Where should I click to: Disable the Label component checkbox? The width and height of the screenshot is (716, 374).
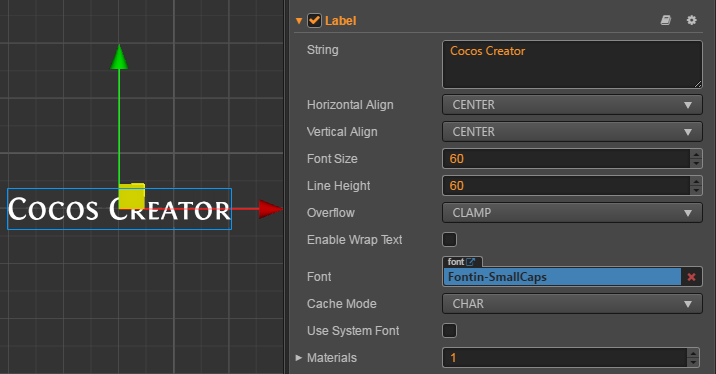(314, 21)
